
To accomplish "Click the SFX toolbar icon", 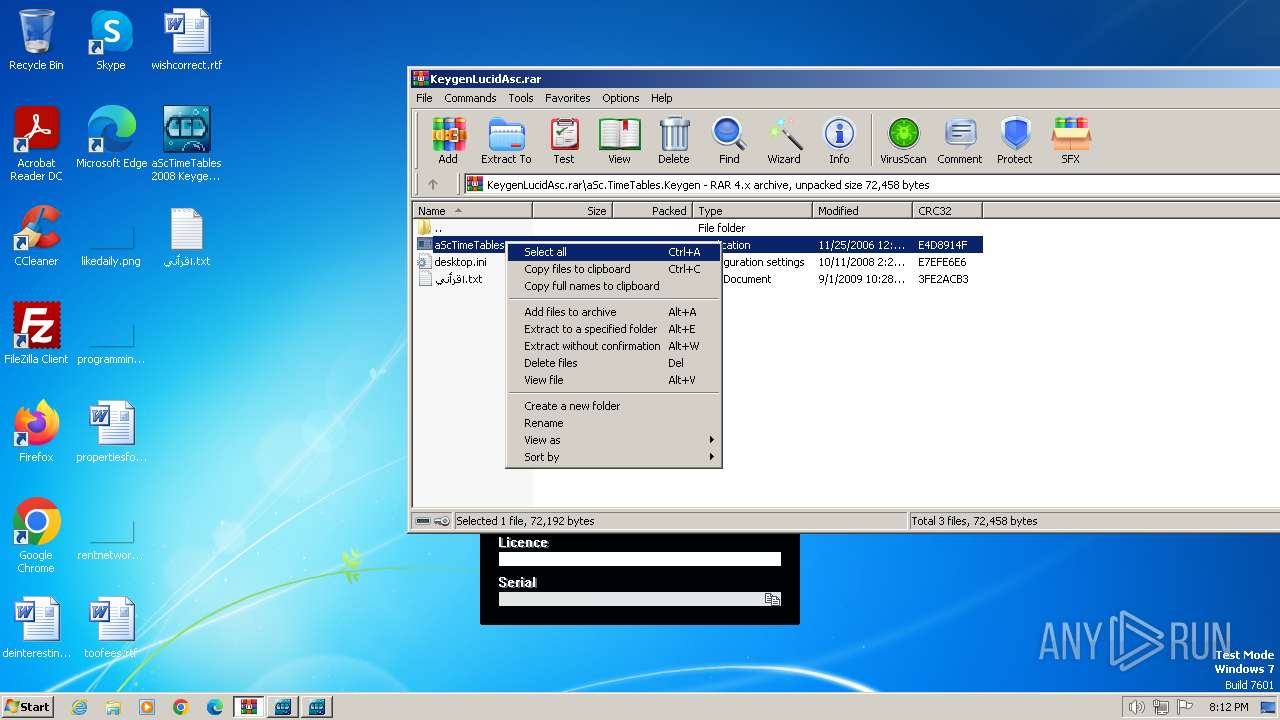I will coord(1070,140).
